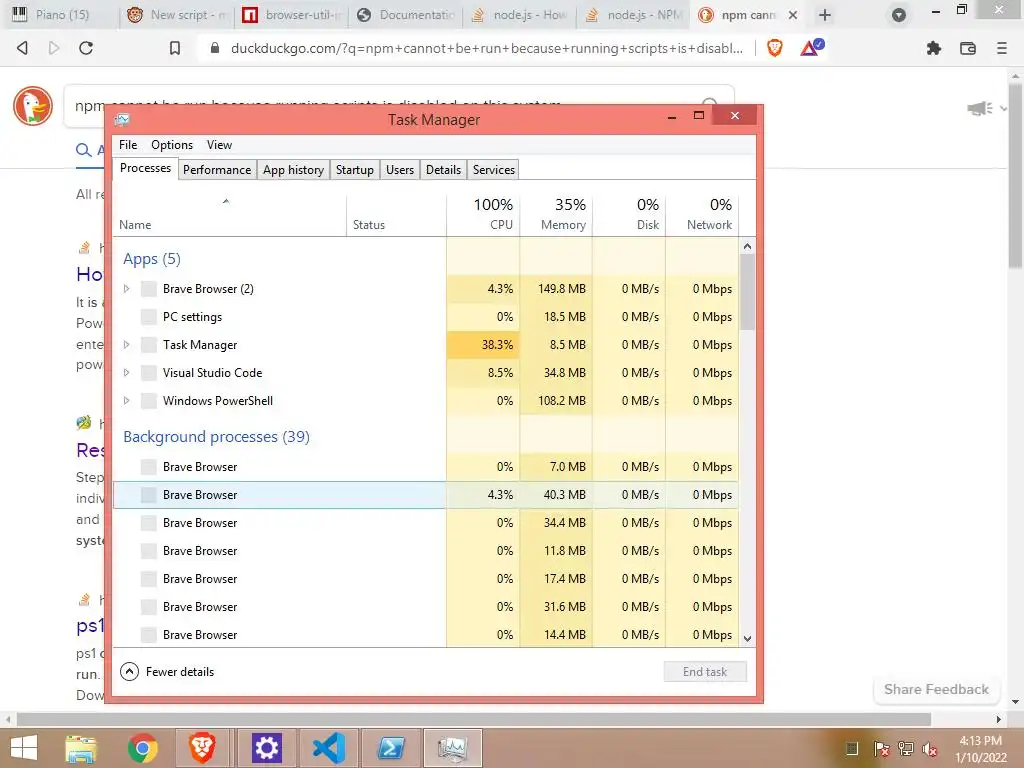Switch to the Performance tab
The width and height of the screenshot is (1024, 768).
(x=217, y=170)
